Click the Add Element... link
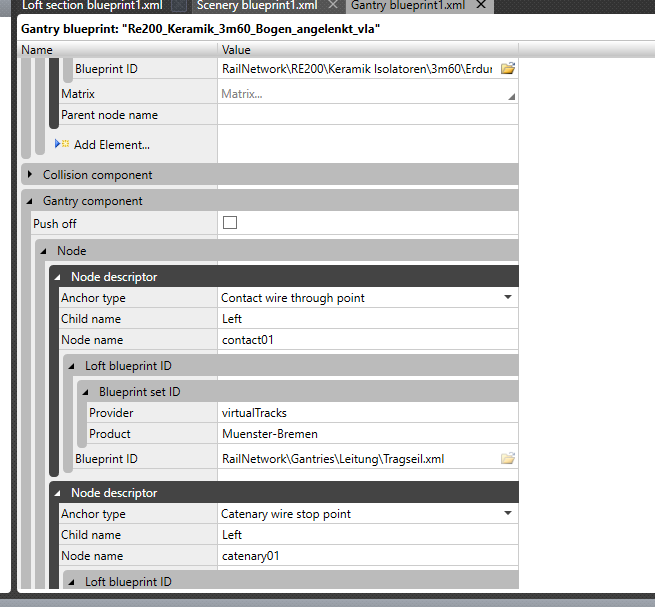This screenshot has height=607, width=655. point(112,145)
